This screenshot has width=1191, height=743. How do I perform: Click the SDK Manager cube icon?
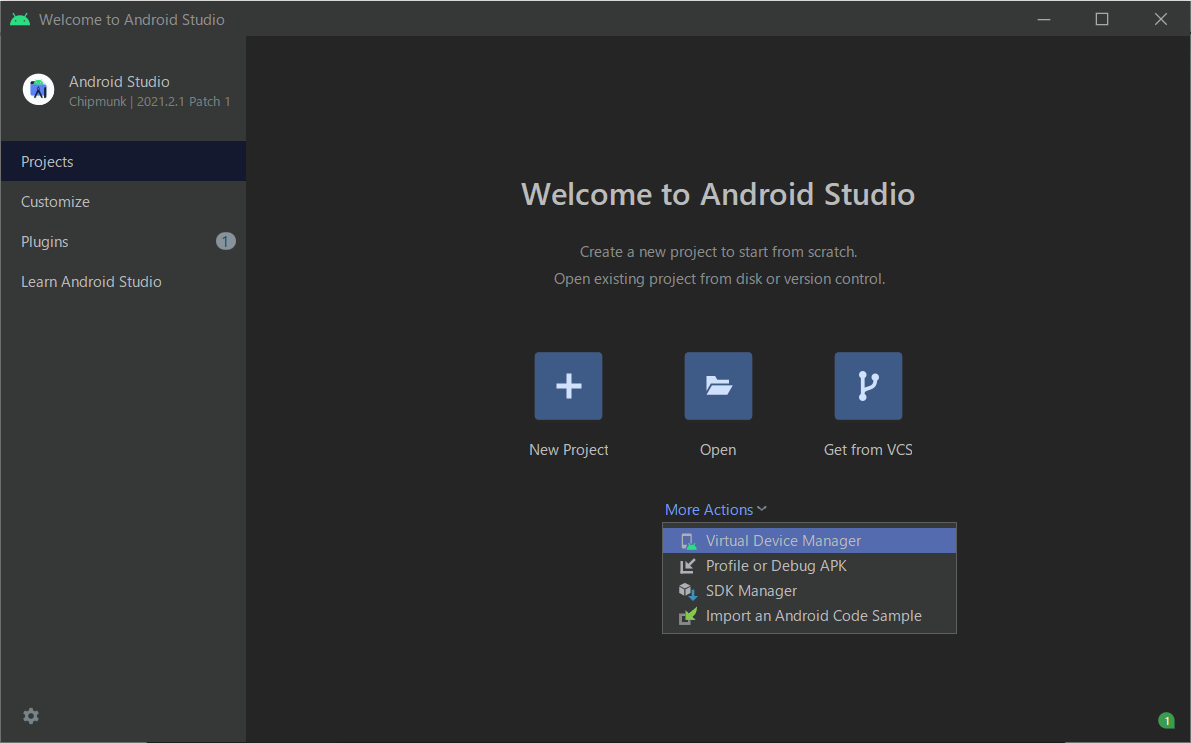(x=688, y=591)
